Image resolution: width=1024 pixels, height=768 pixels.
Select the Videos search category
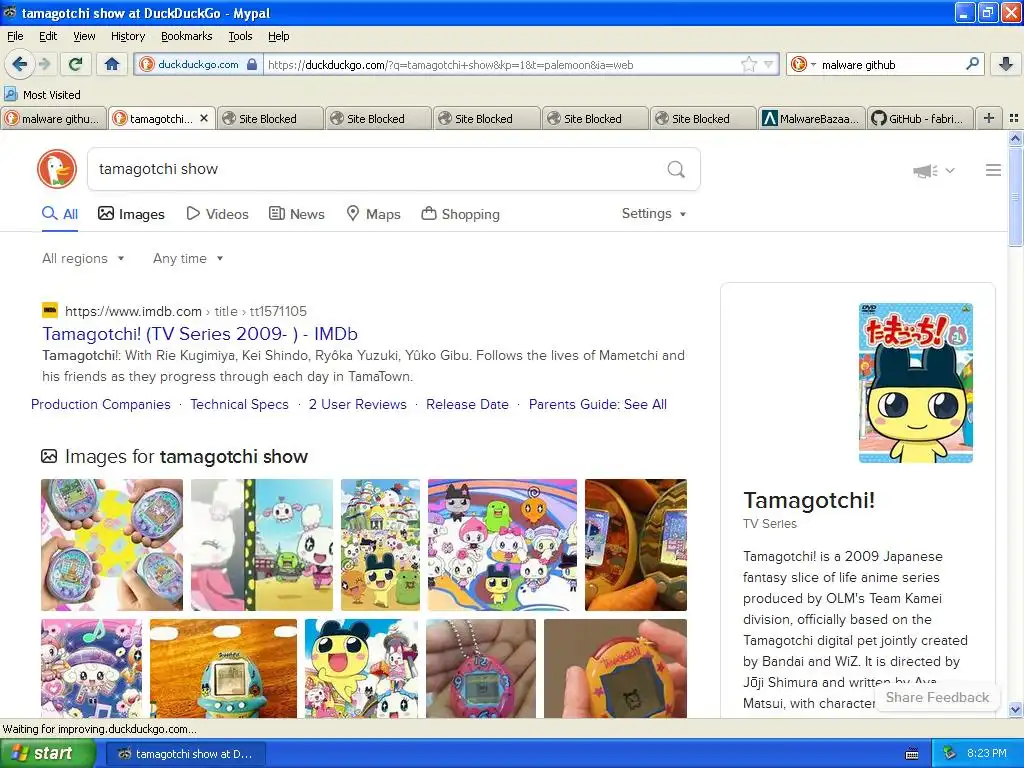(217, 214)
